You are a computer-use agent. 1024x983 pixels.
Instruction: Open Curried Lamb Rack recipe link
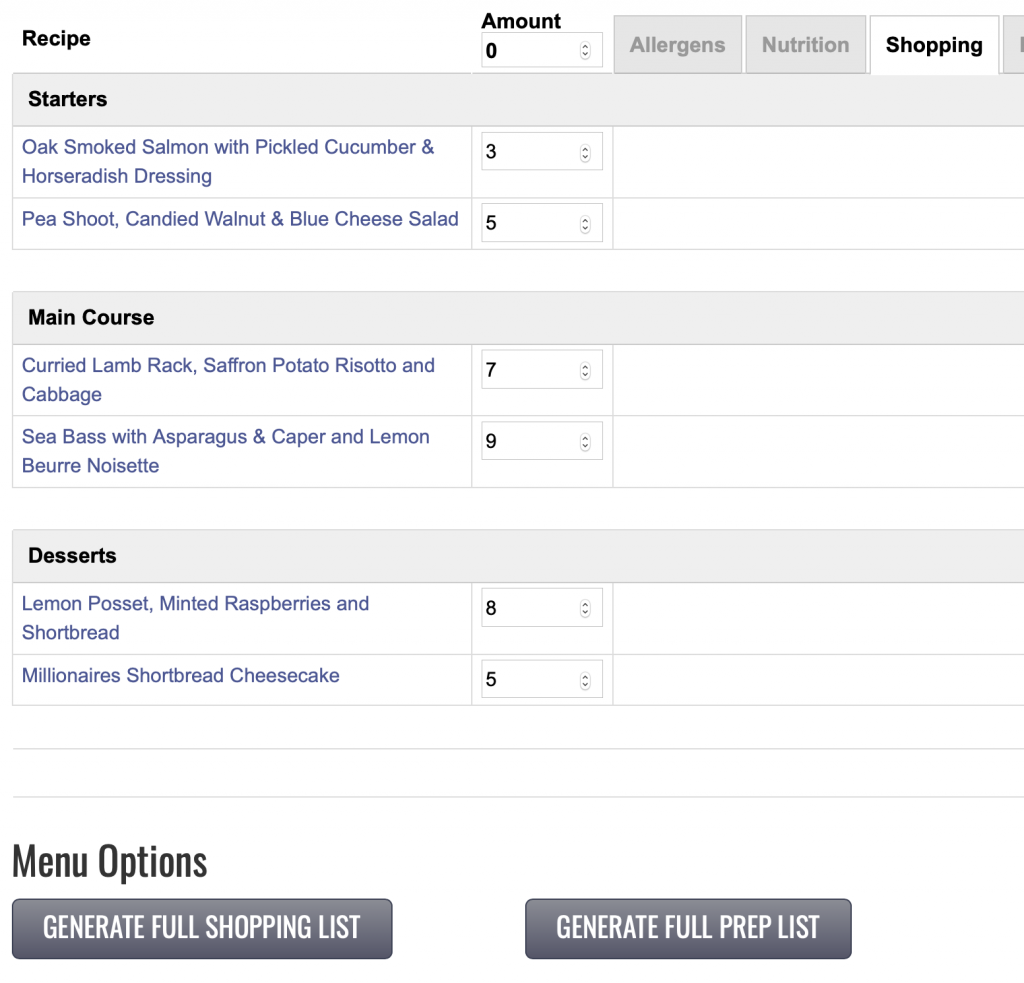tap(229, 379)
